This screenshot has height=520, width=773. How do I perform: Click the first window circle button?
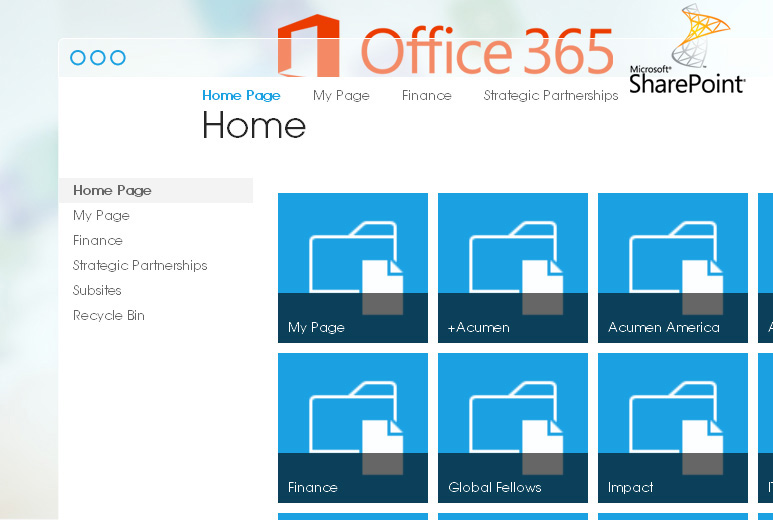click(78, 58)
